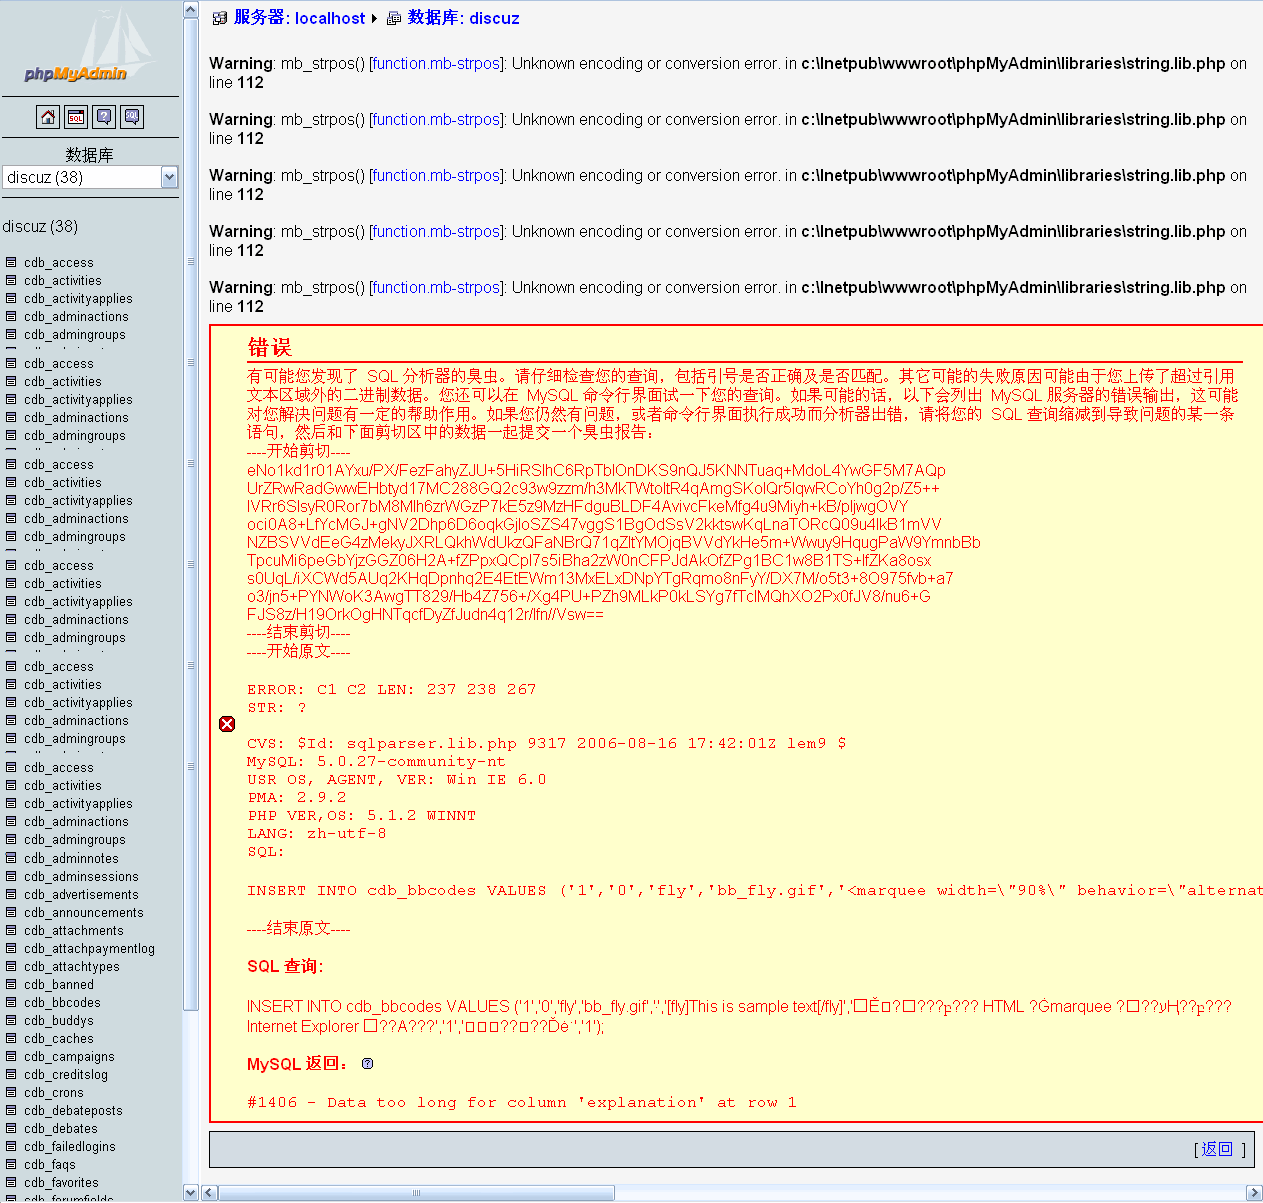This screenshot has height=1203, width=1263.
Task: Open the SQL query window icon
Action: (76, 116)
